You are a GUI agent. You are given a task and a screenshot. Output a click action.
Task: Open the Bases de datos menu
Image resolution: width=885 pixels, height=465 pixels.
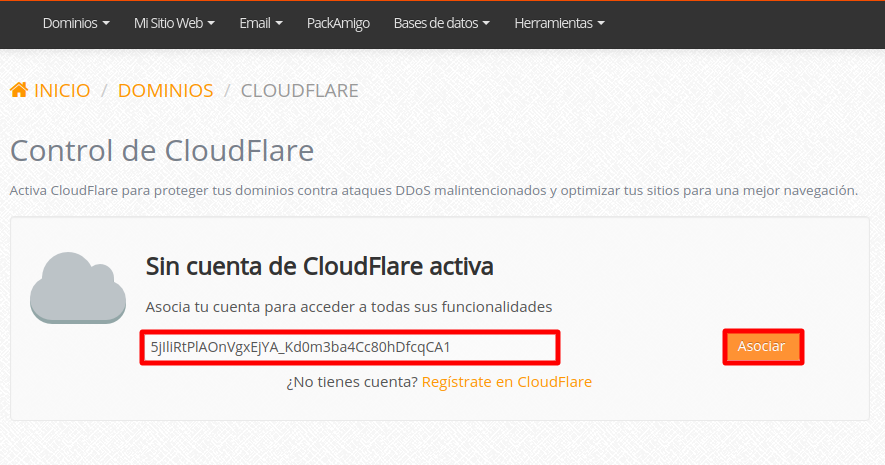point(436,23)
